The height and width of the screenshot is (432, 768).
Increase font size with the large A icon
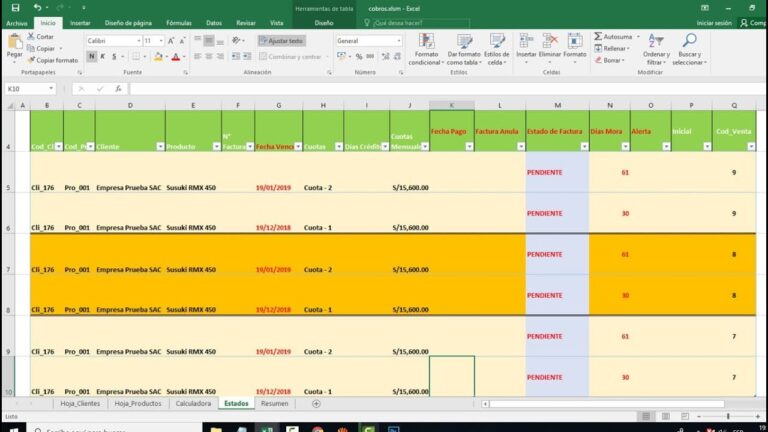coord(171,41)
